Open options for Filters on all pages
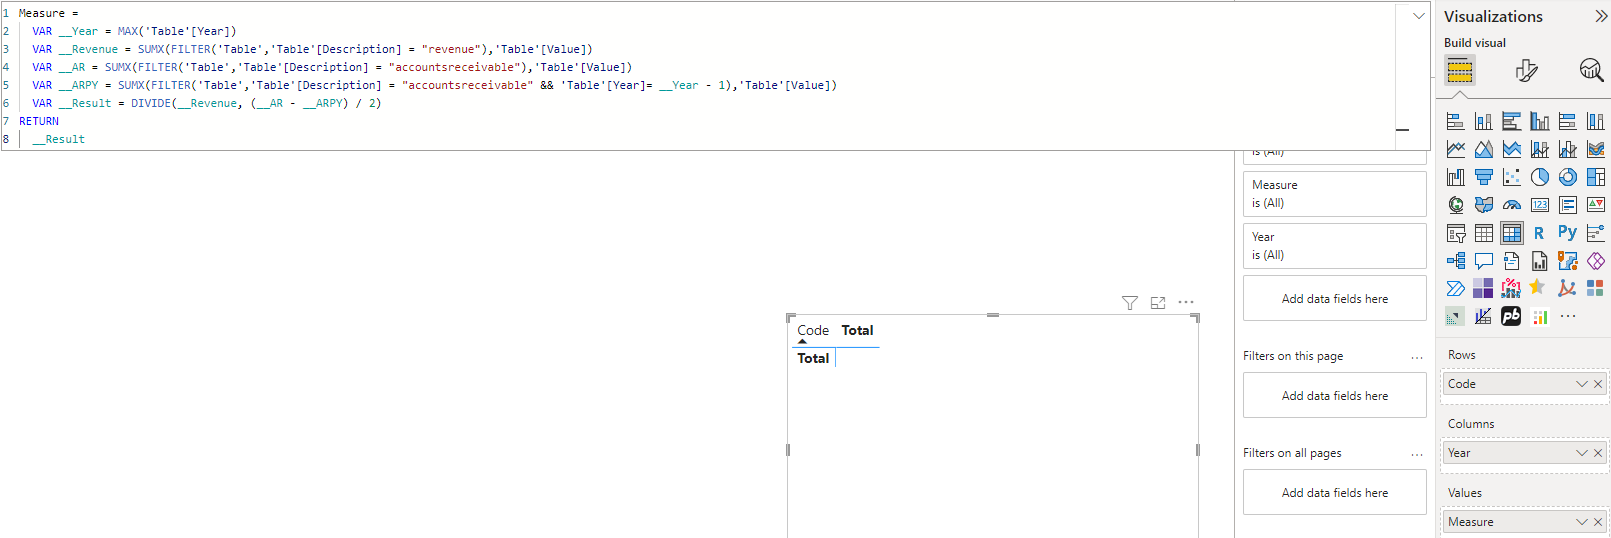 pos(1417,454)
